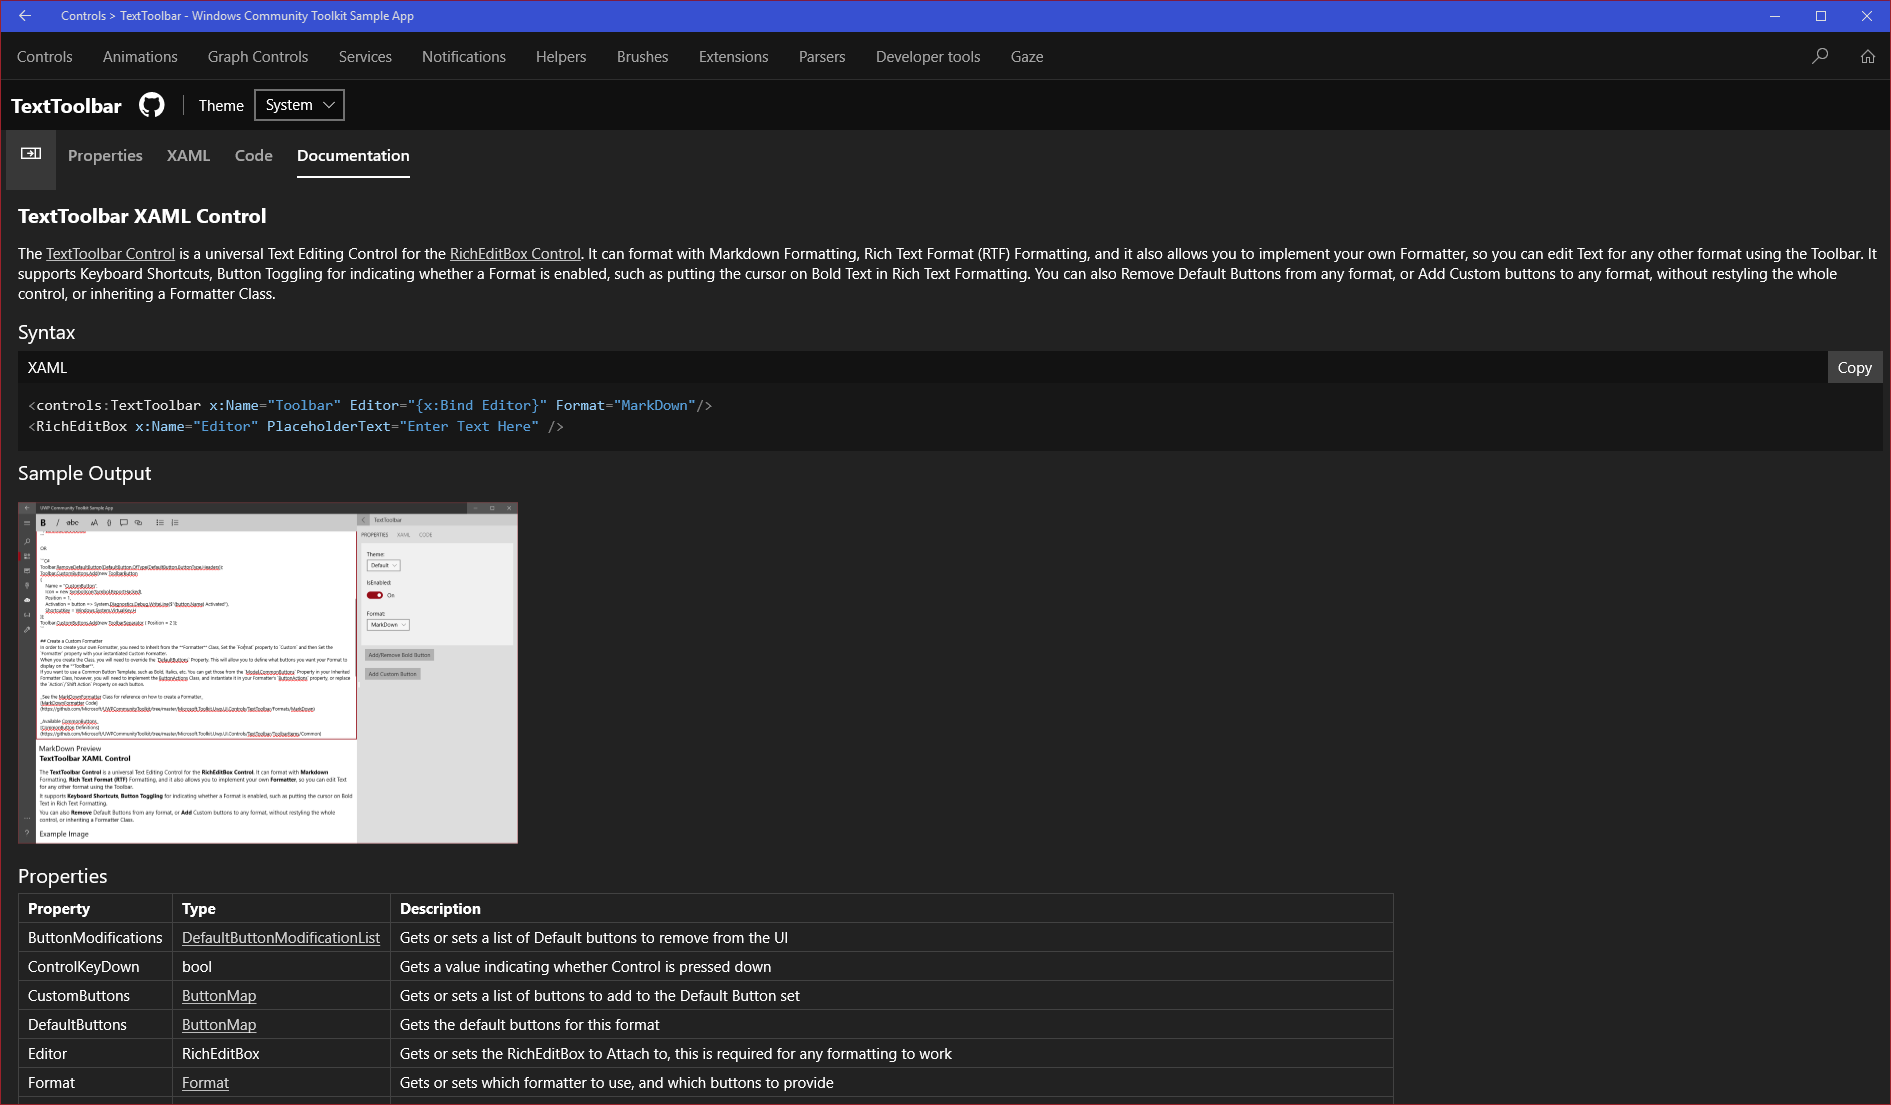Maximize the Sample App window
Screen dimensions: 1891x1105
[1821, 16]
